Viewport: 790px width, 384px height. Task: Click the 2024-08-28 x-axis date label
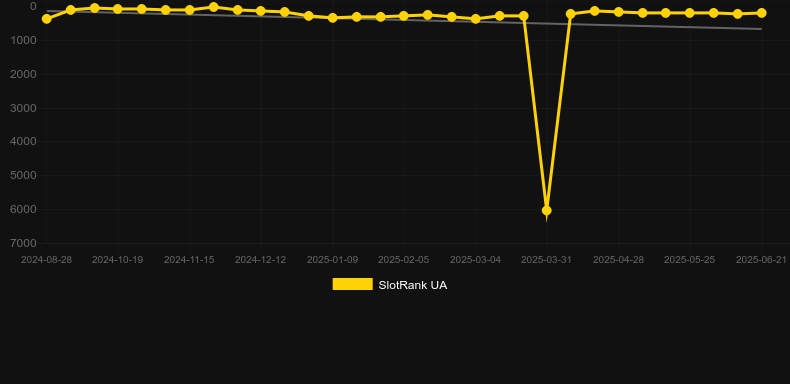pyautogui.click(x=46, y=260)
